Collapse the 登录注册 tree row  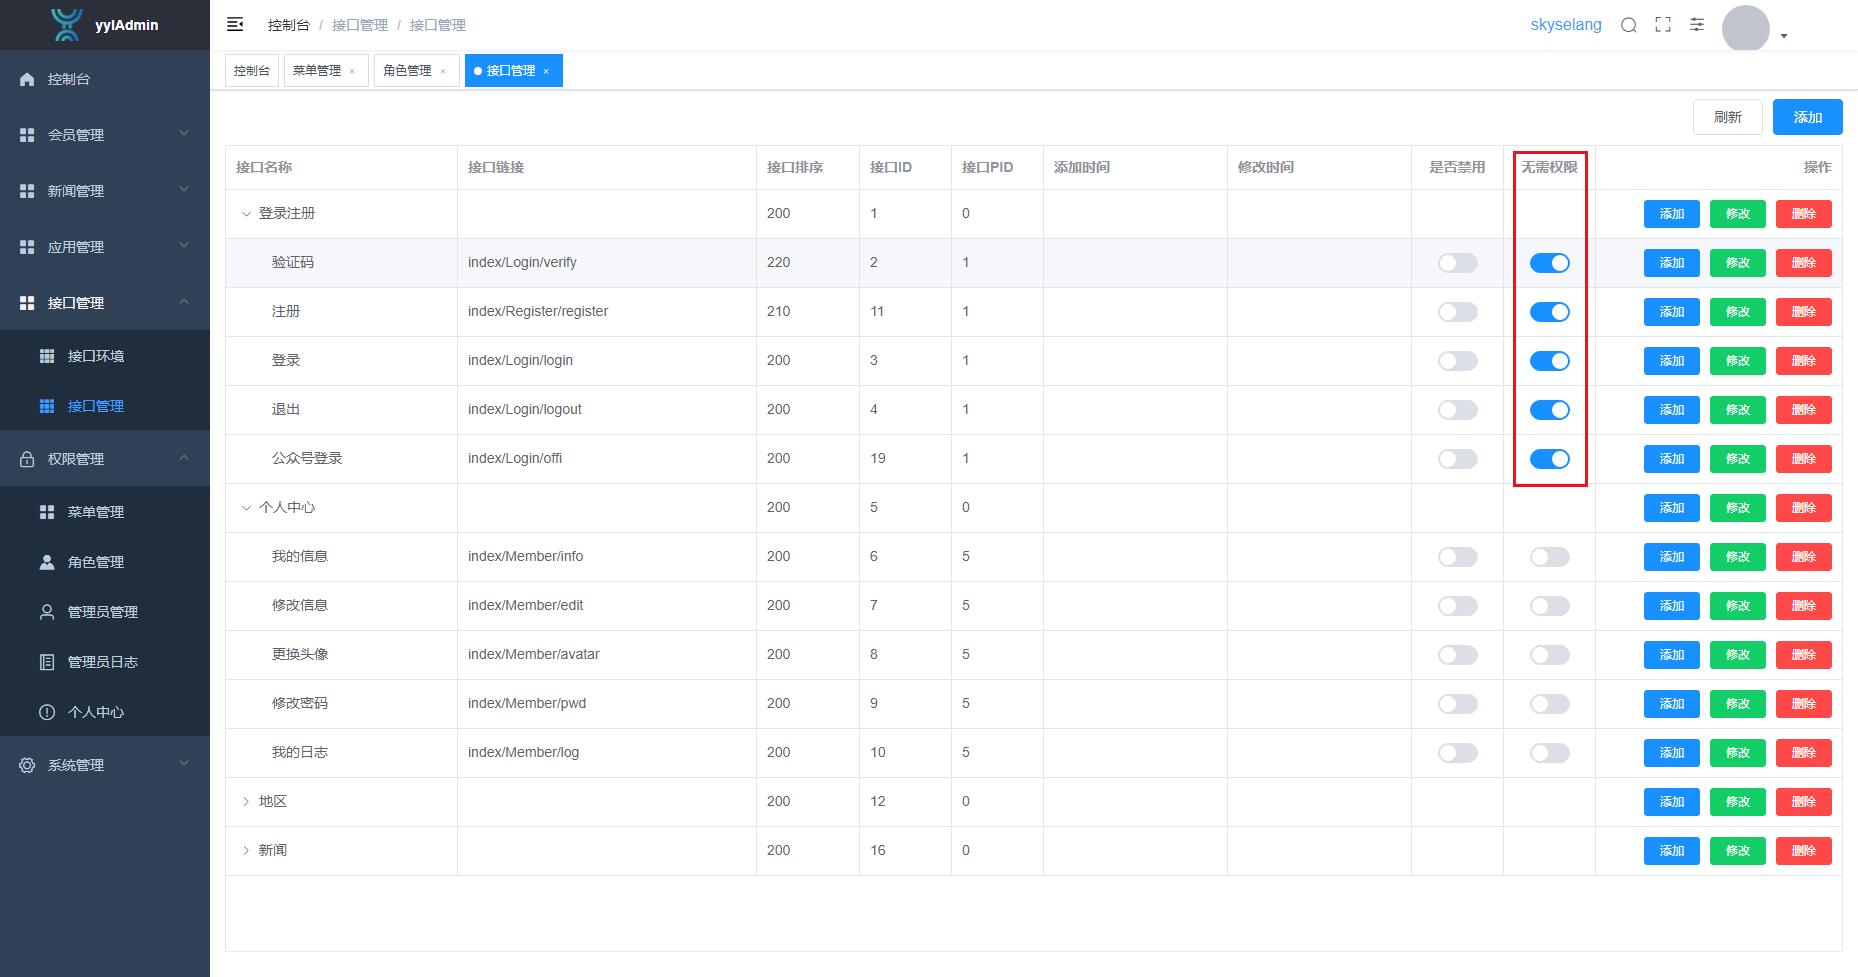(x=246, y=214)
